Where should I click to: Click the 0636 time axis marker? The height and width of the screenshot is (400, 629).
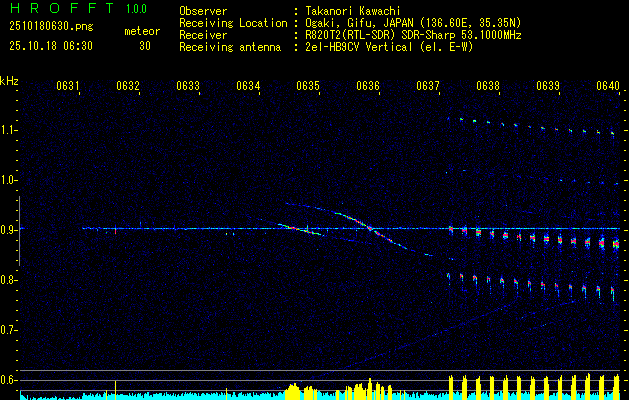coord(368,86)
